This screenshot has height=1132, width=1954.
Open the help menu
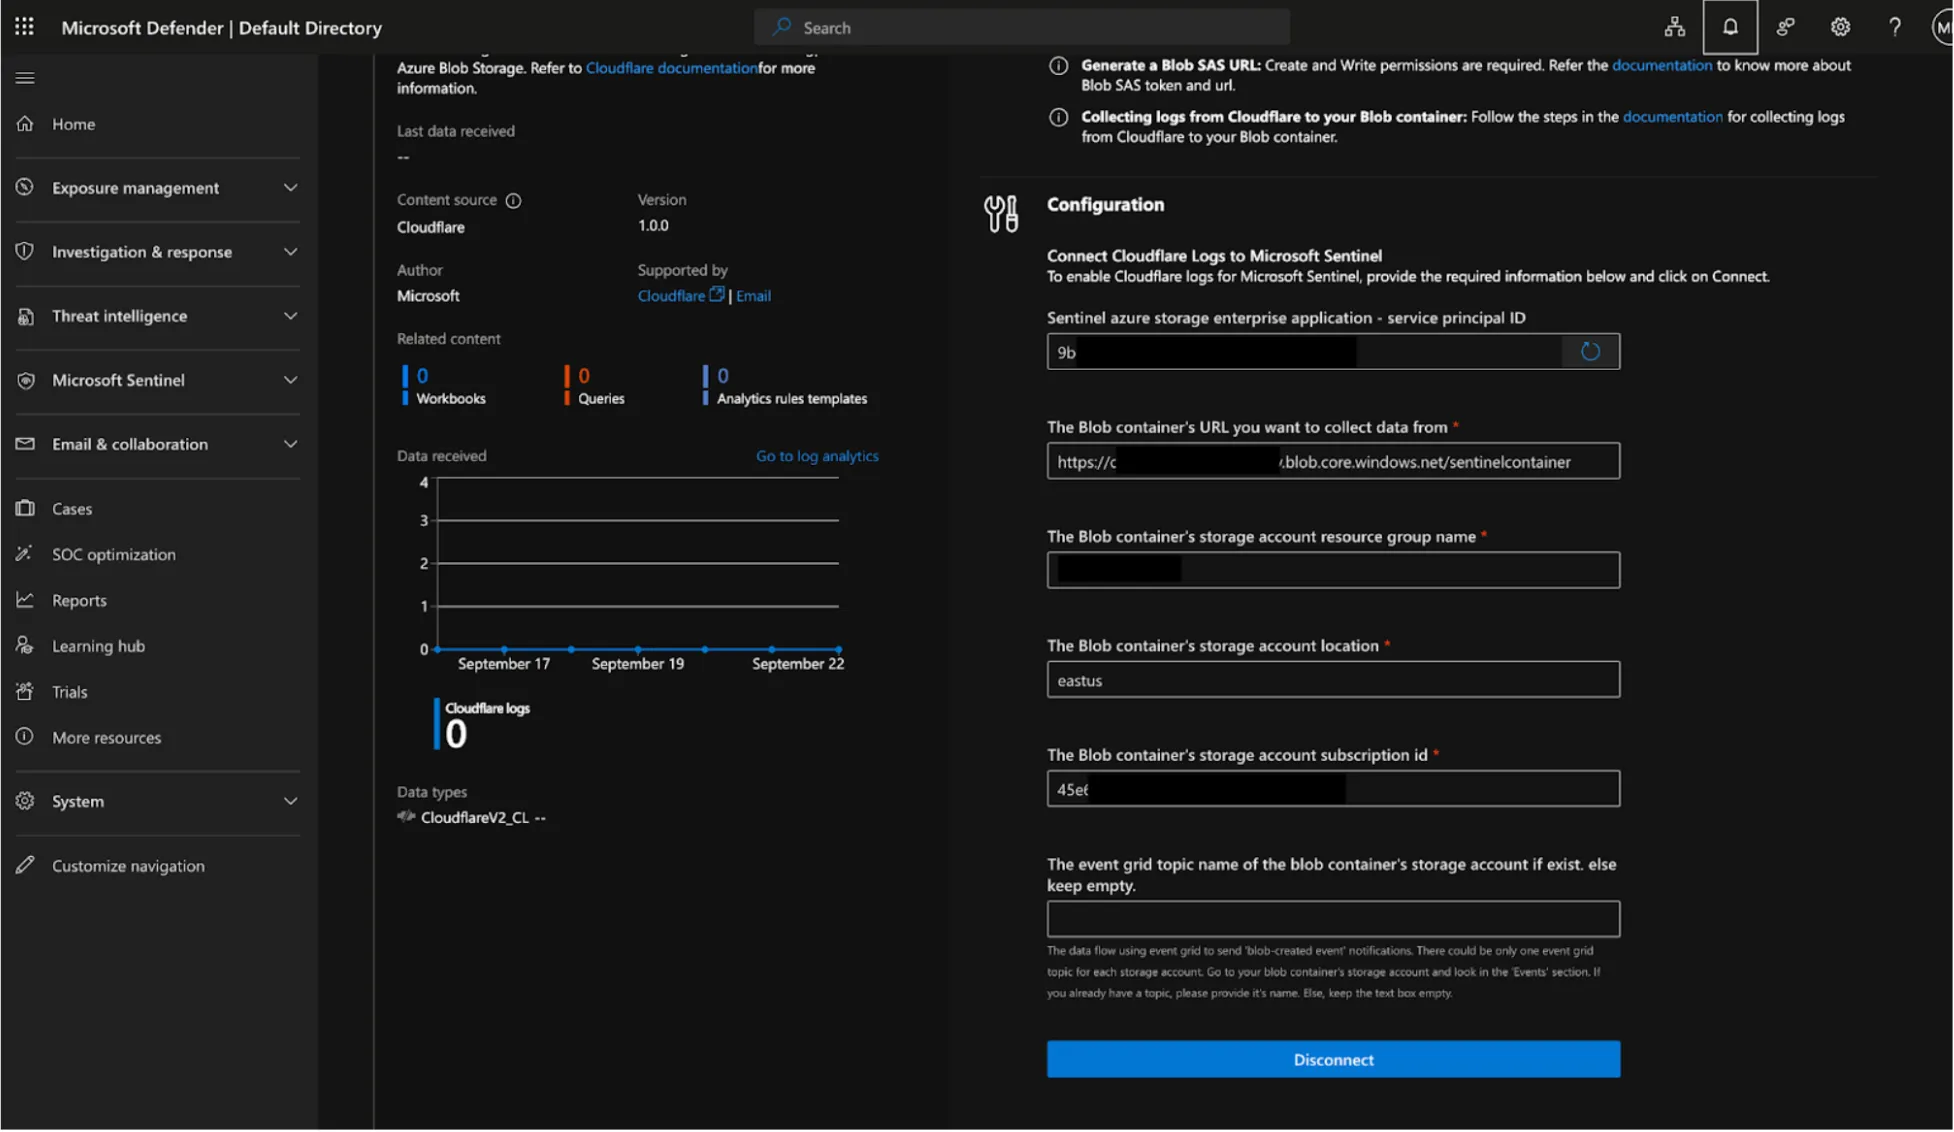(1894, 27)
